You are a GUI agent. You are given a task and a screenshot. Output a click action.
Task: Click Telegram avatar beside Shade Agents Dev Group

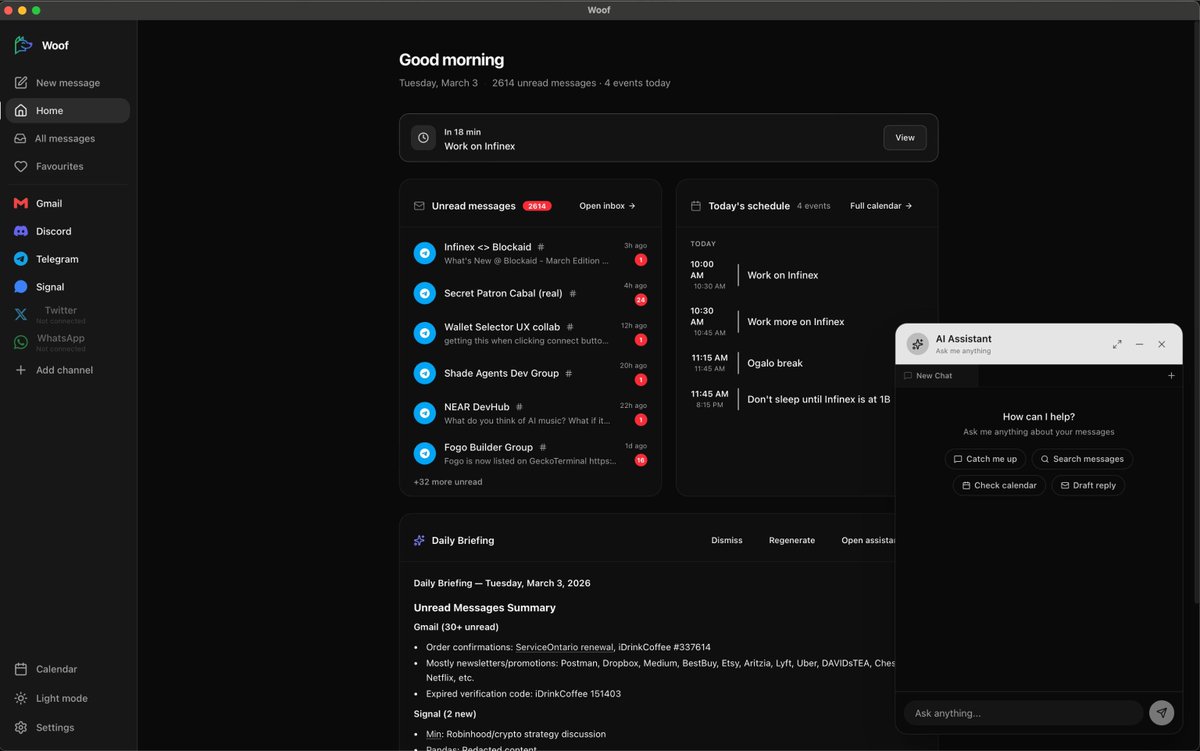click(425, 373)
